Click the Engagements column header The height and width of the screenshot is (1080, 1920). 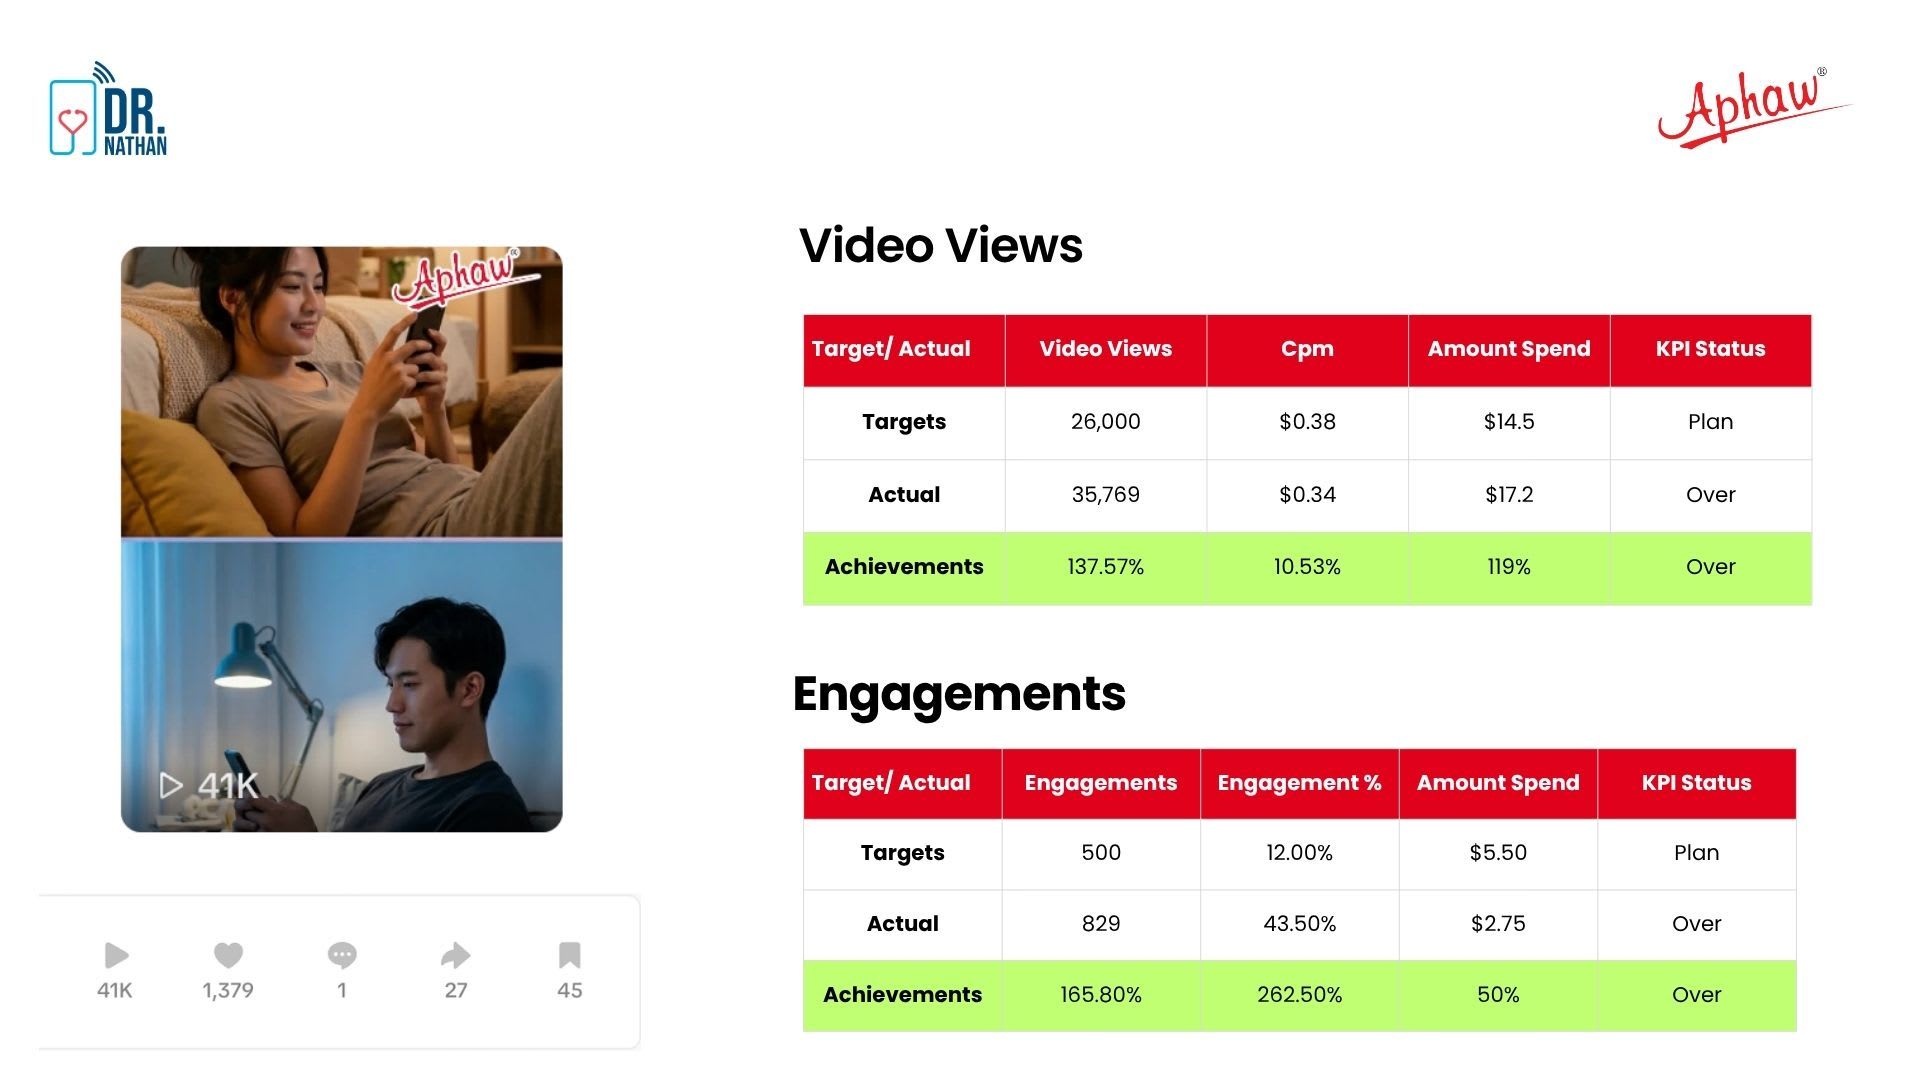tap(1101, 783)
